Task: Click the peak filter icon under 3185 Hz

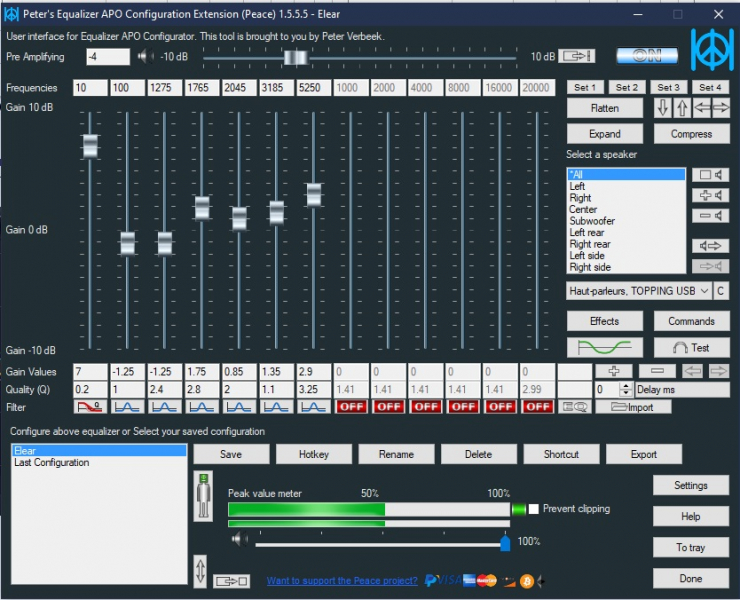Action: tap(276, 407)
